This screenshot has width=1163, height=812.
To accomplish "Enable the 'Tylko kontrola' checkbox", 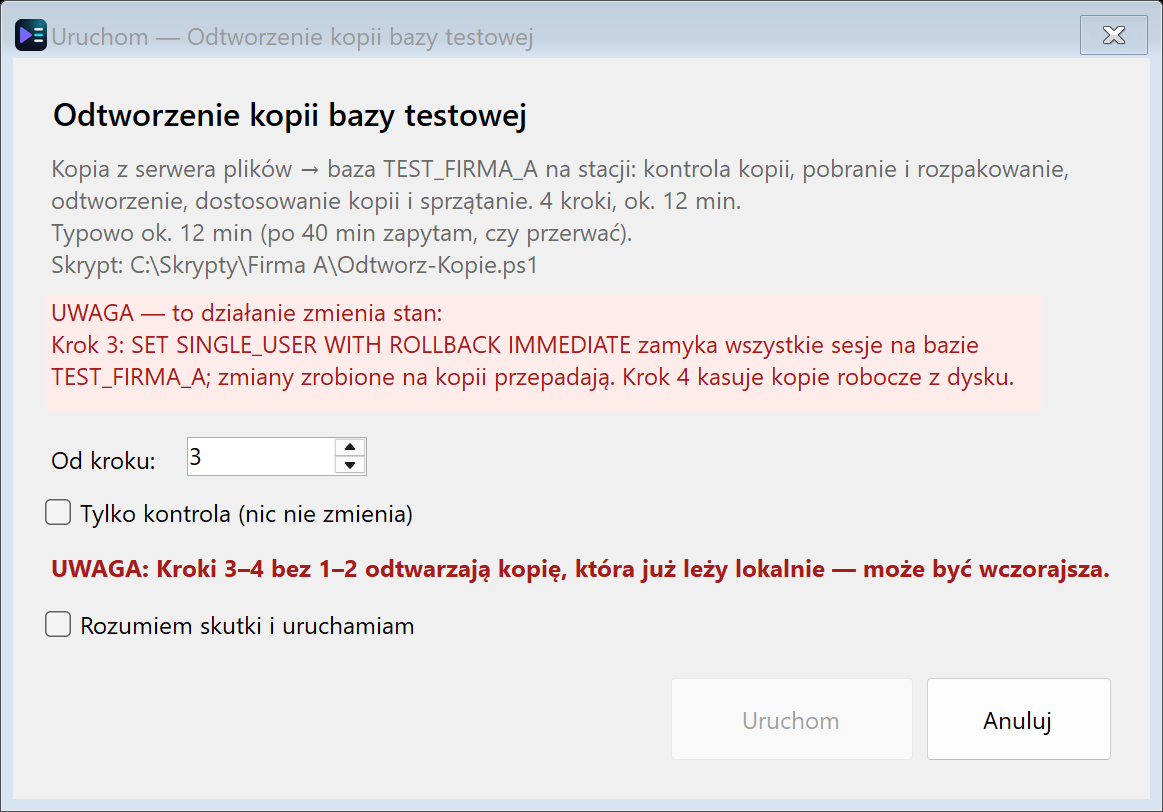I will [x=58, y=512].
